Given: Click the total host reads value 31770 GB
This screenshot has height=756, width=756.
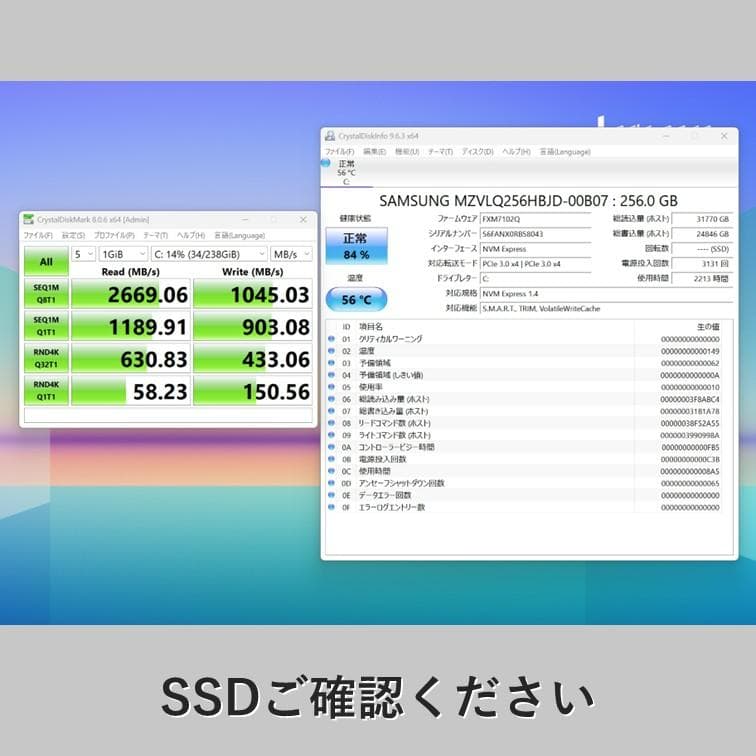Looking at the screenshot, I should coord(702,219).
